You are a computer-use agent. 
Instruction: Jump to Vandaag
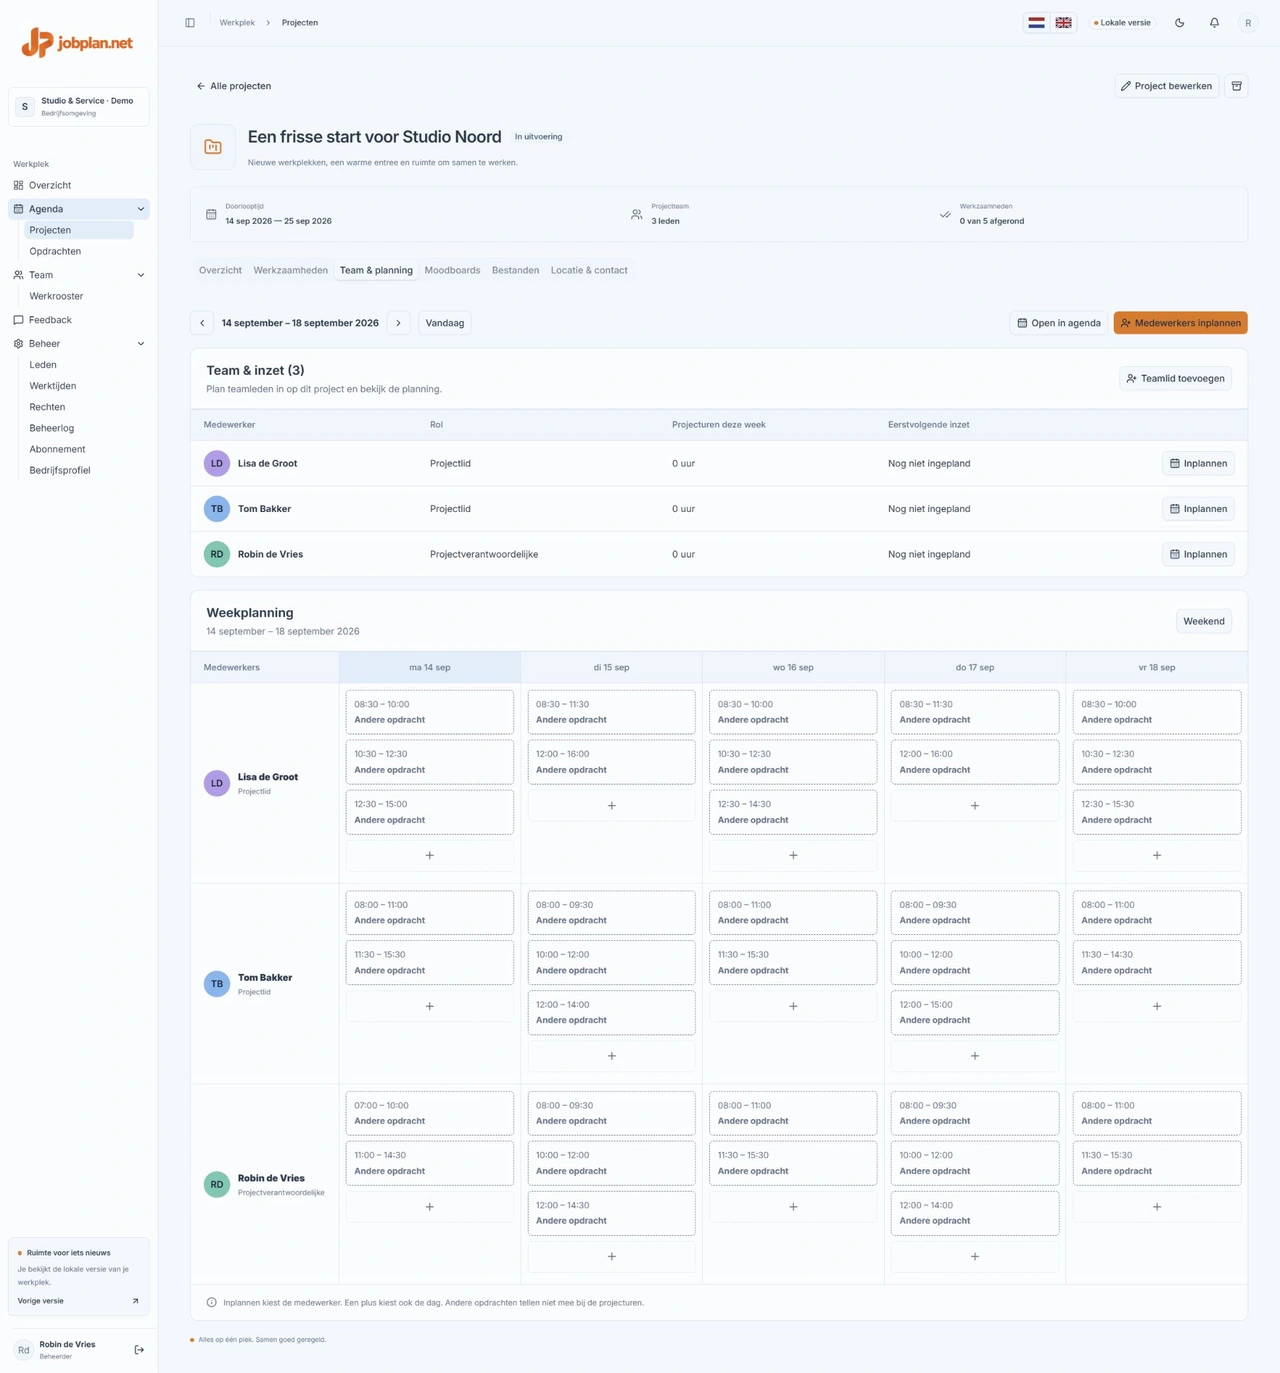(445, 323)
